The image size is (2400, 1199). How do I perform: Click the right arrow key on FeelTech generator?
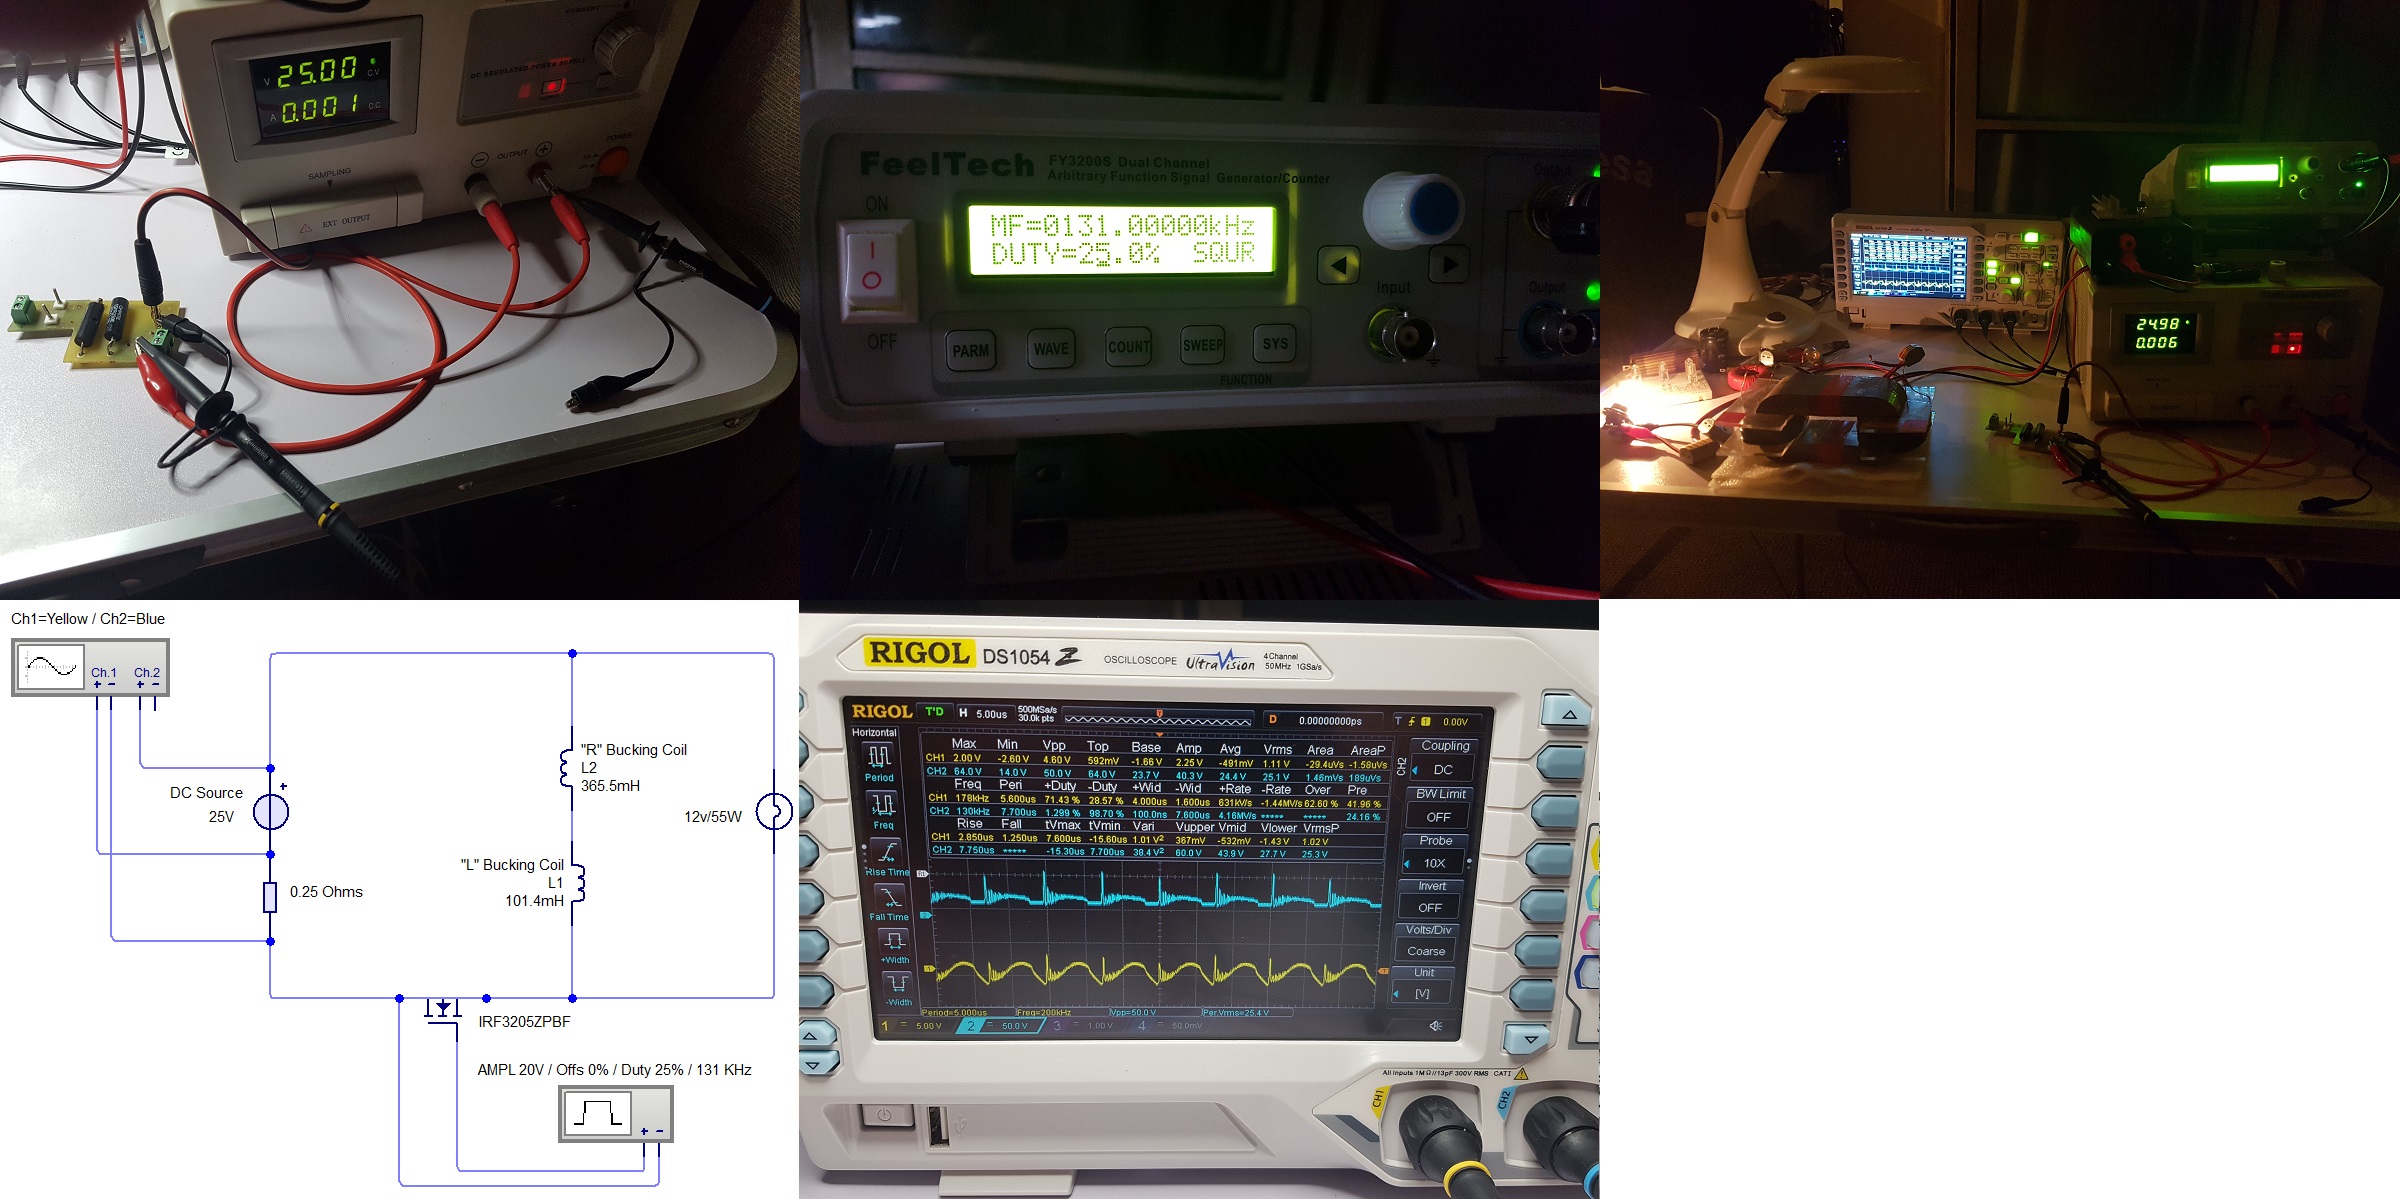tap(1449, 264)
